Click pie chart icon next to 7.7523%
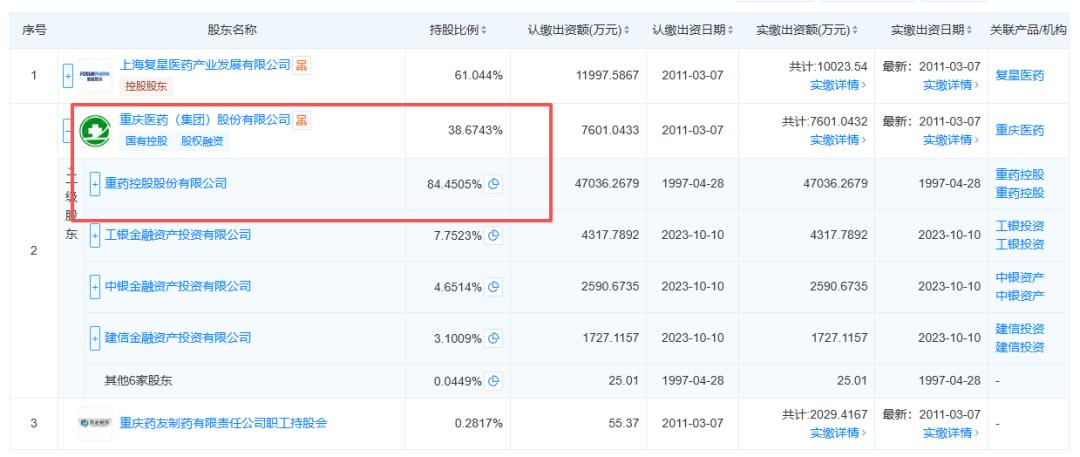Screen dimensions: 1080x457 click(493, 236)
